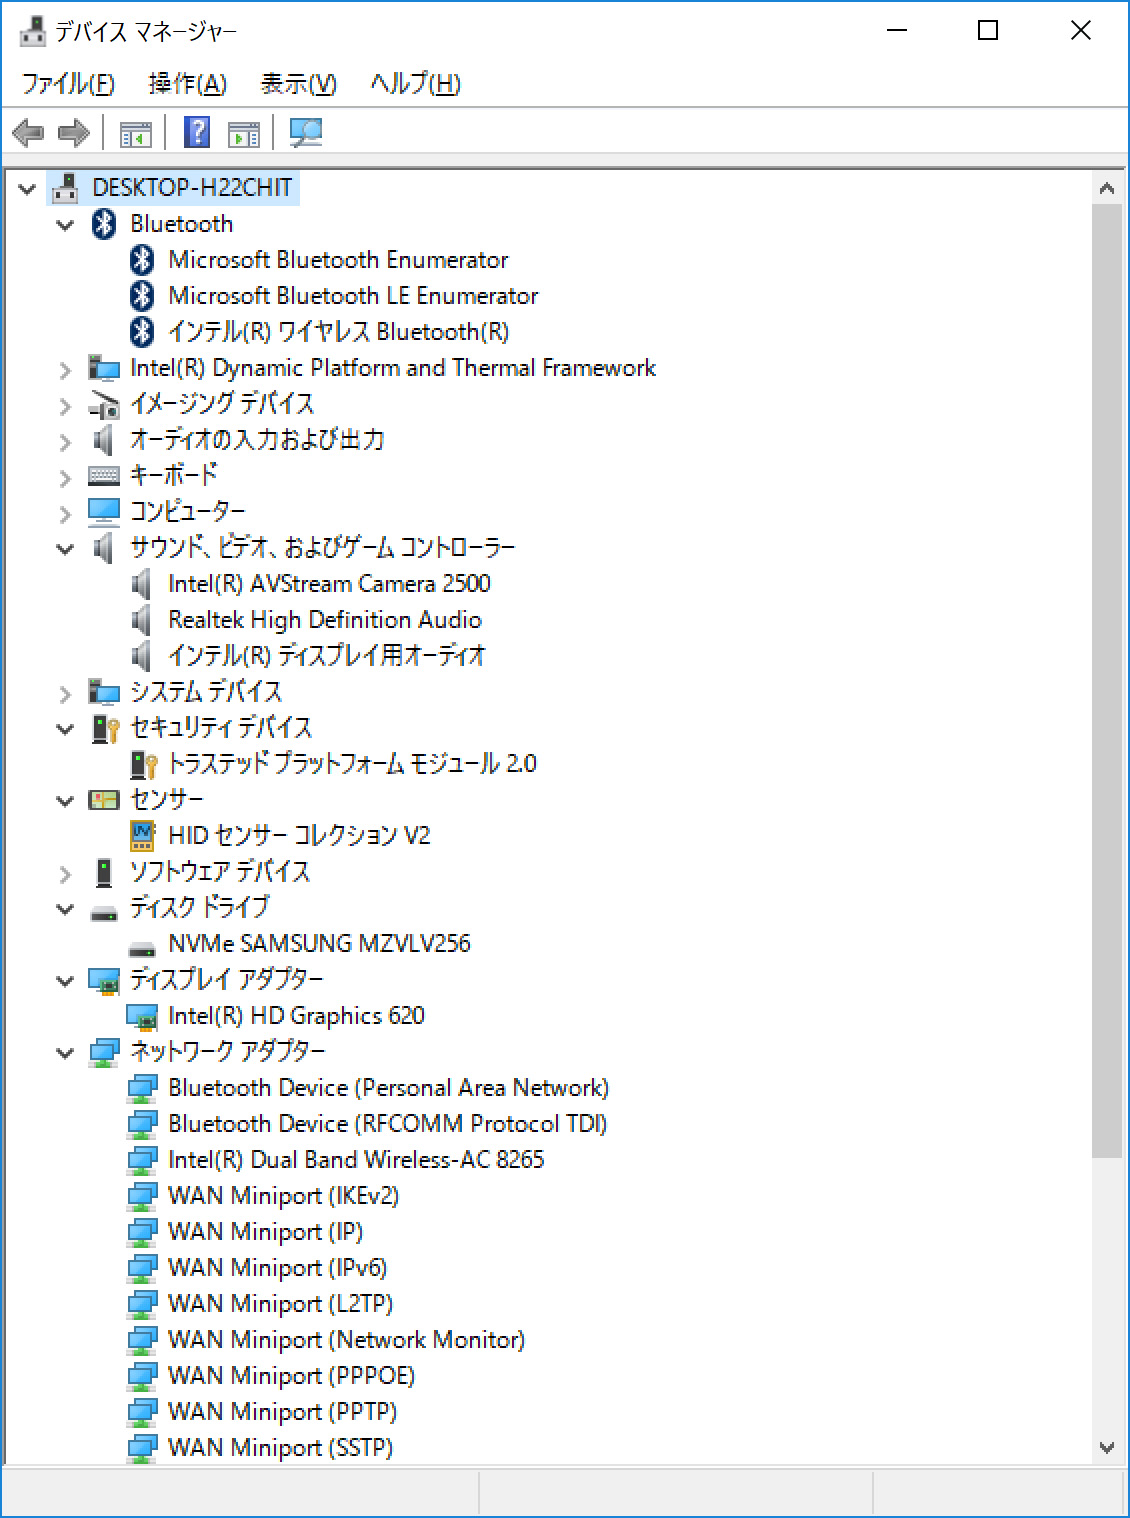Select インテル(R) ディスプレイ用オーディオ

pyautogui.click(x=327, y=656)
